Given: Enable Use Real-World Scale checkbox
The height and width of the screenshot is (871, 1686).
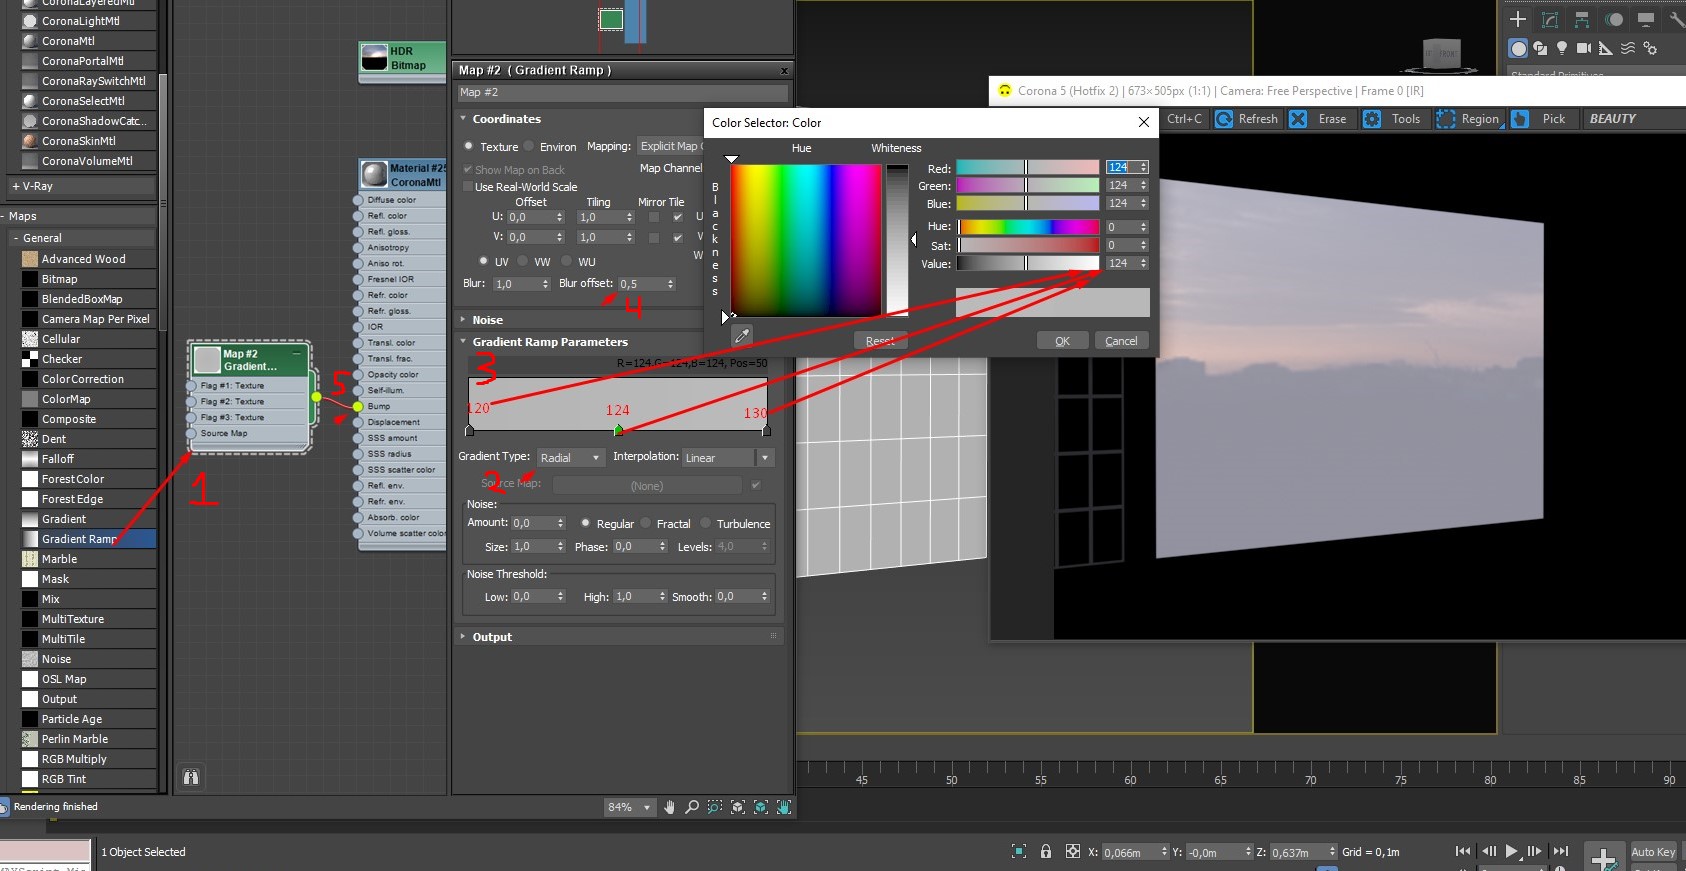Looking at the screenshot, I should [x=468, y=186].
